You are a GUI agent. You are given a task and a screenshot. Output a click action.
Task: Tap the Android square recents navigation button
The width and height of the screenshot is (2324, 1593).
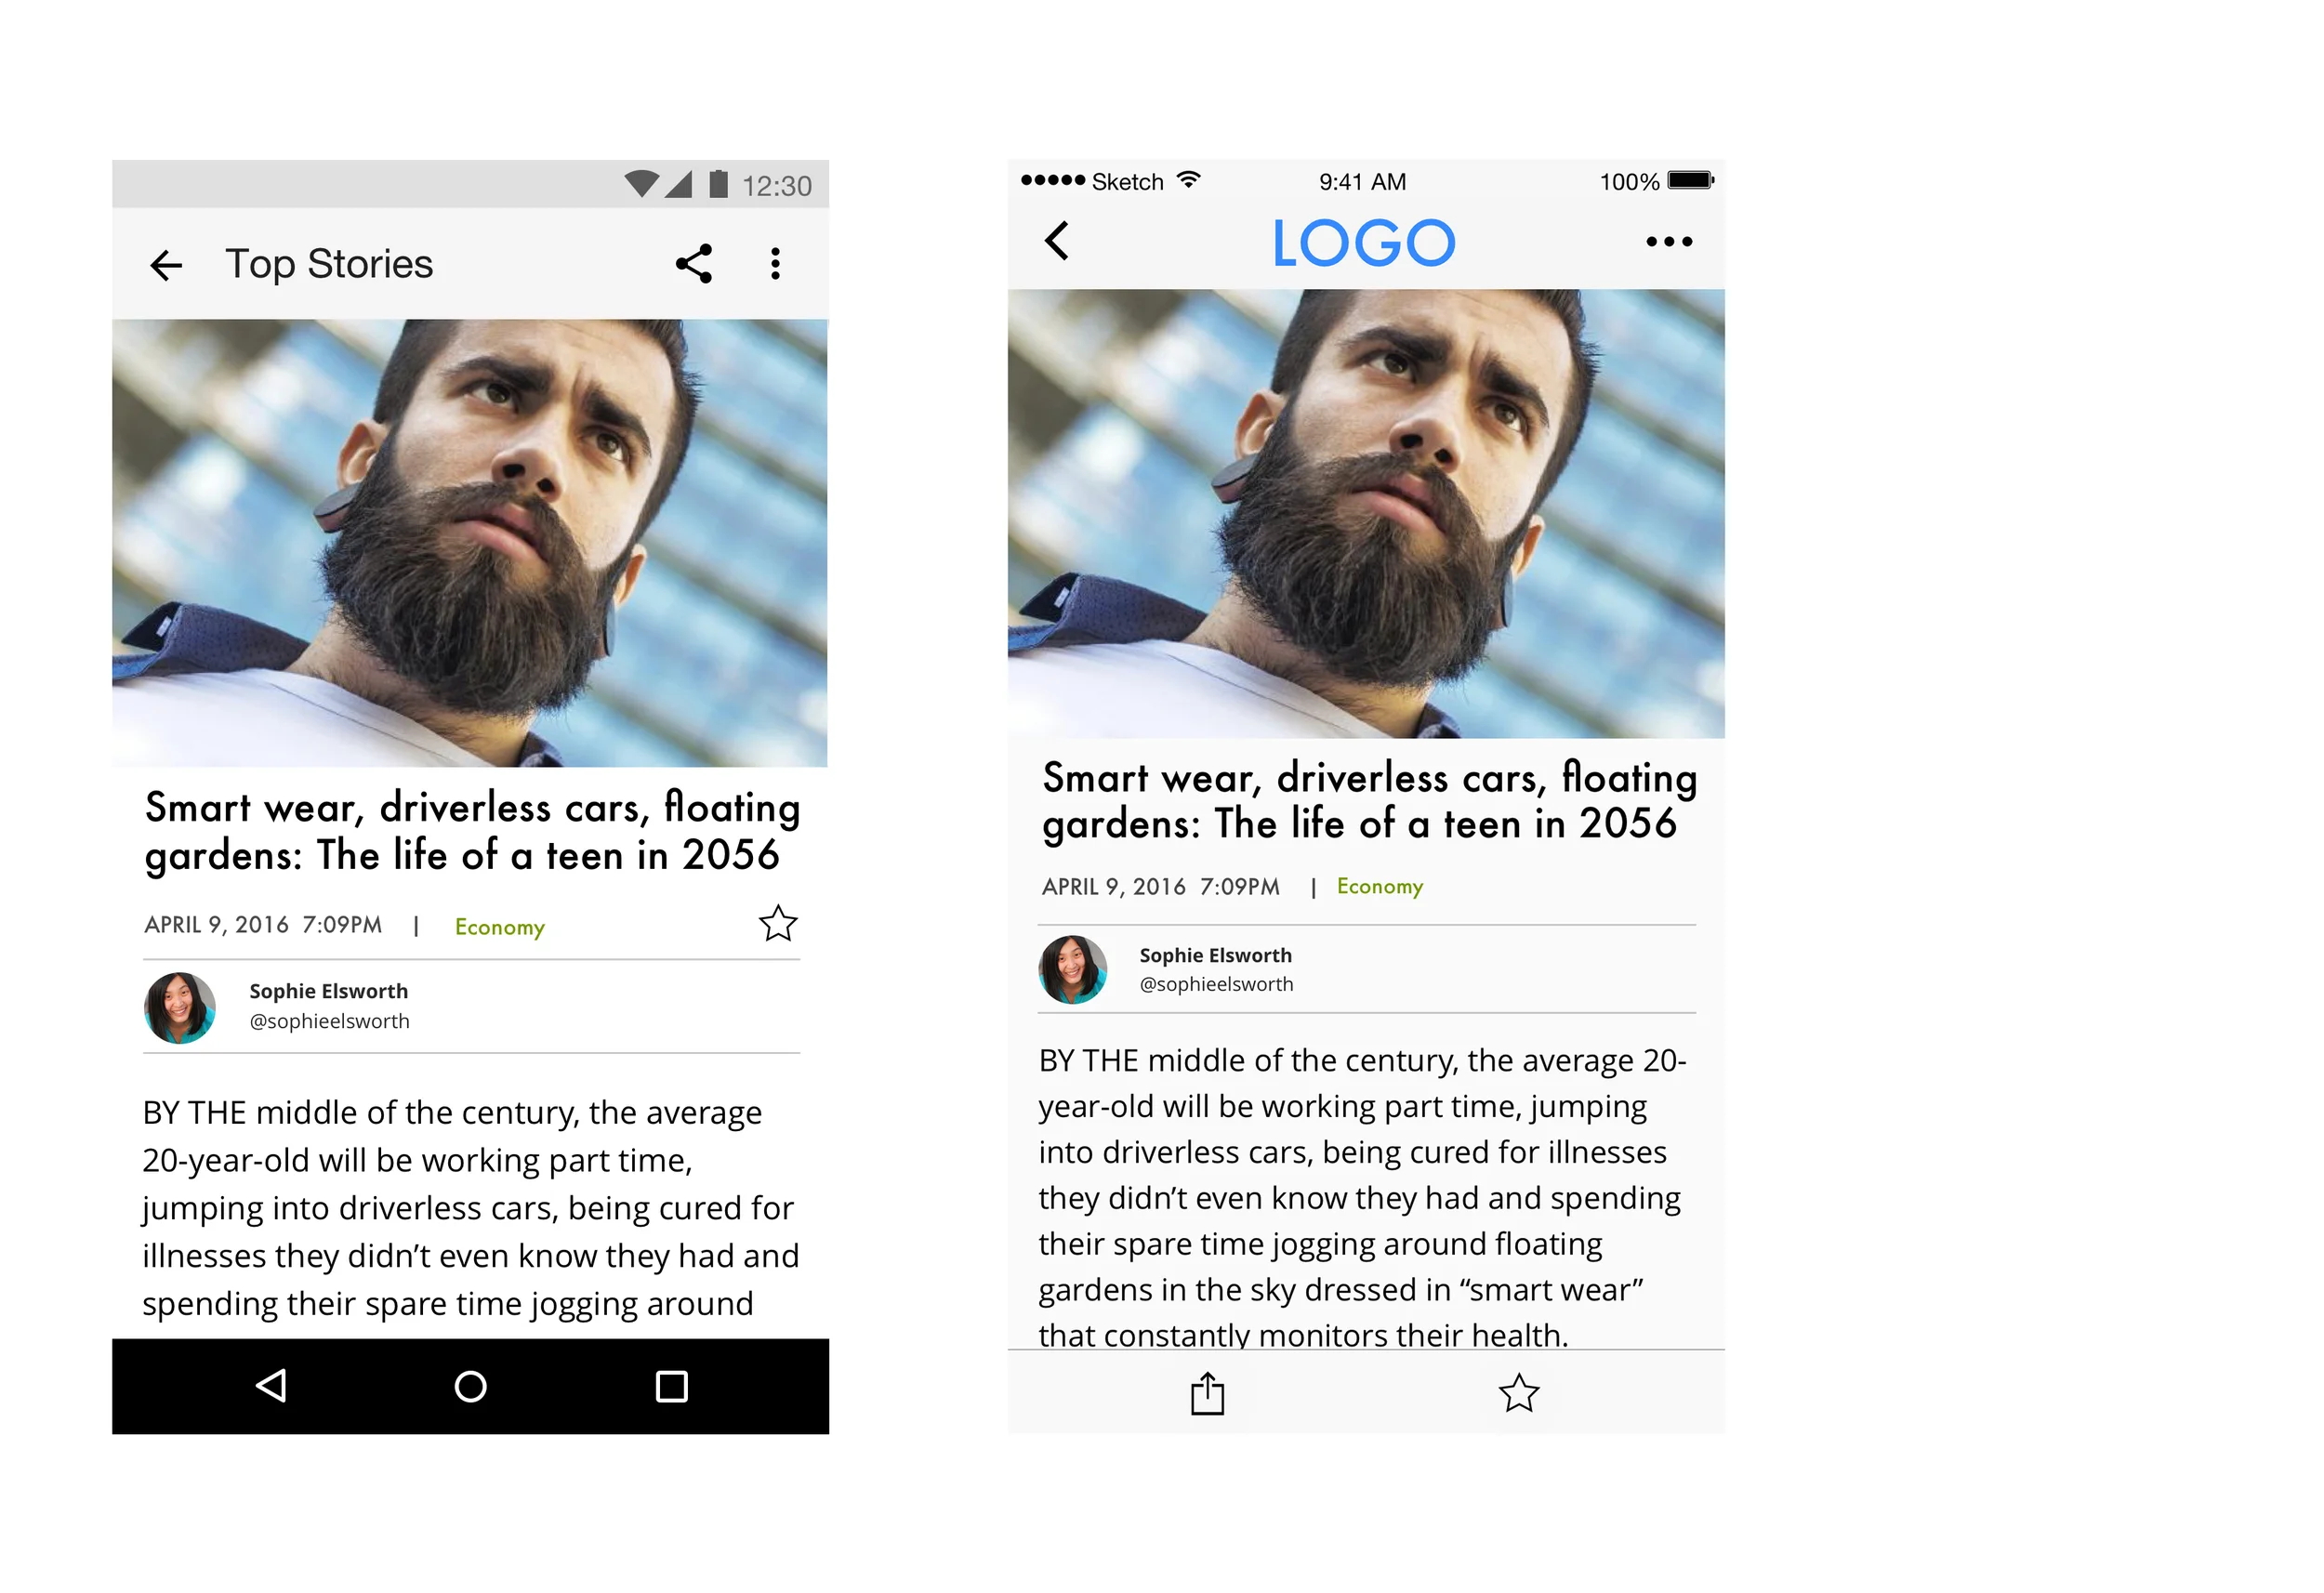671,1387
